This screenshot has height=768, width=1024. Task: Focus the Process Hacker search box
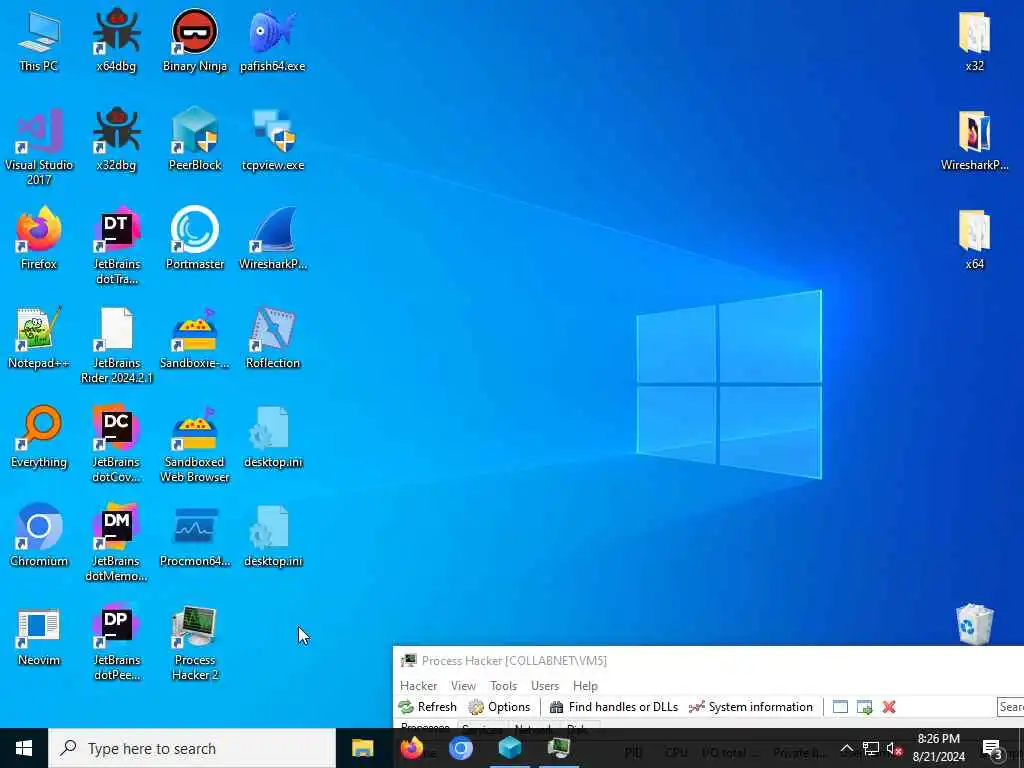point(1010,707)
